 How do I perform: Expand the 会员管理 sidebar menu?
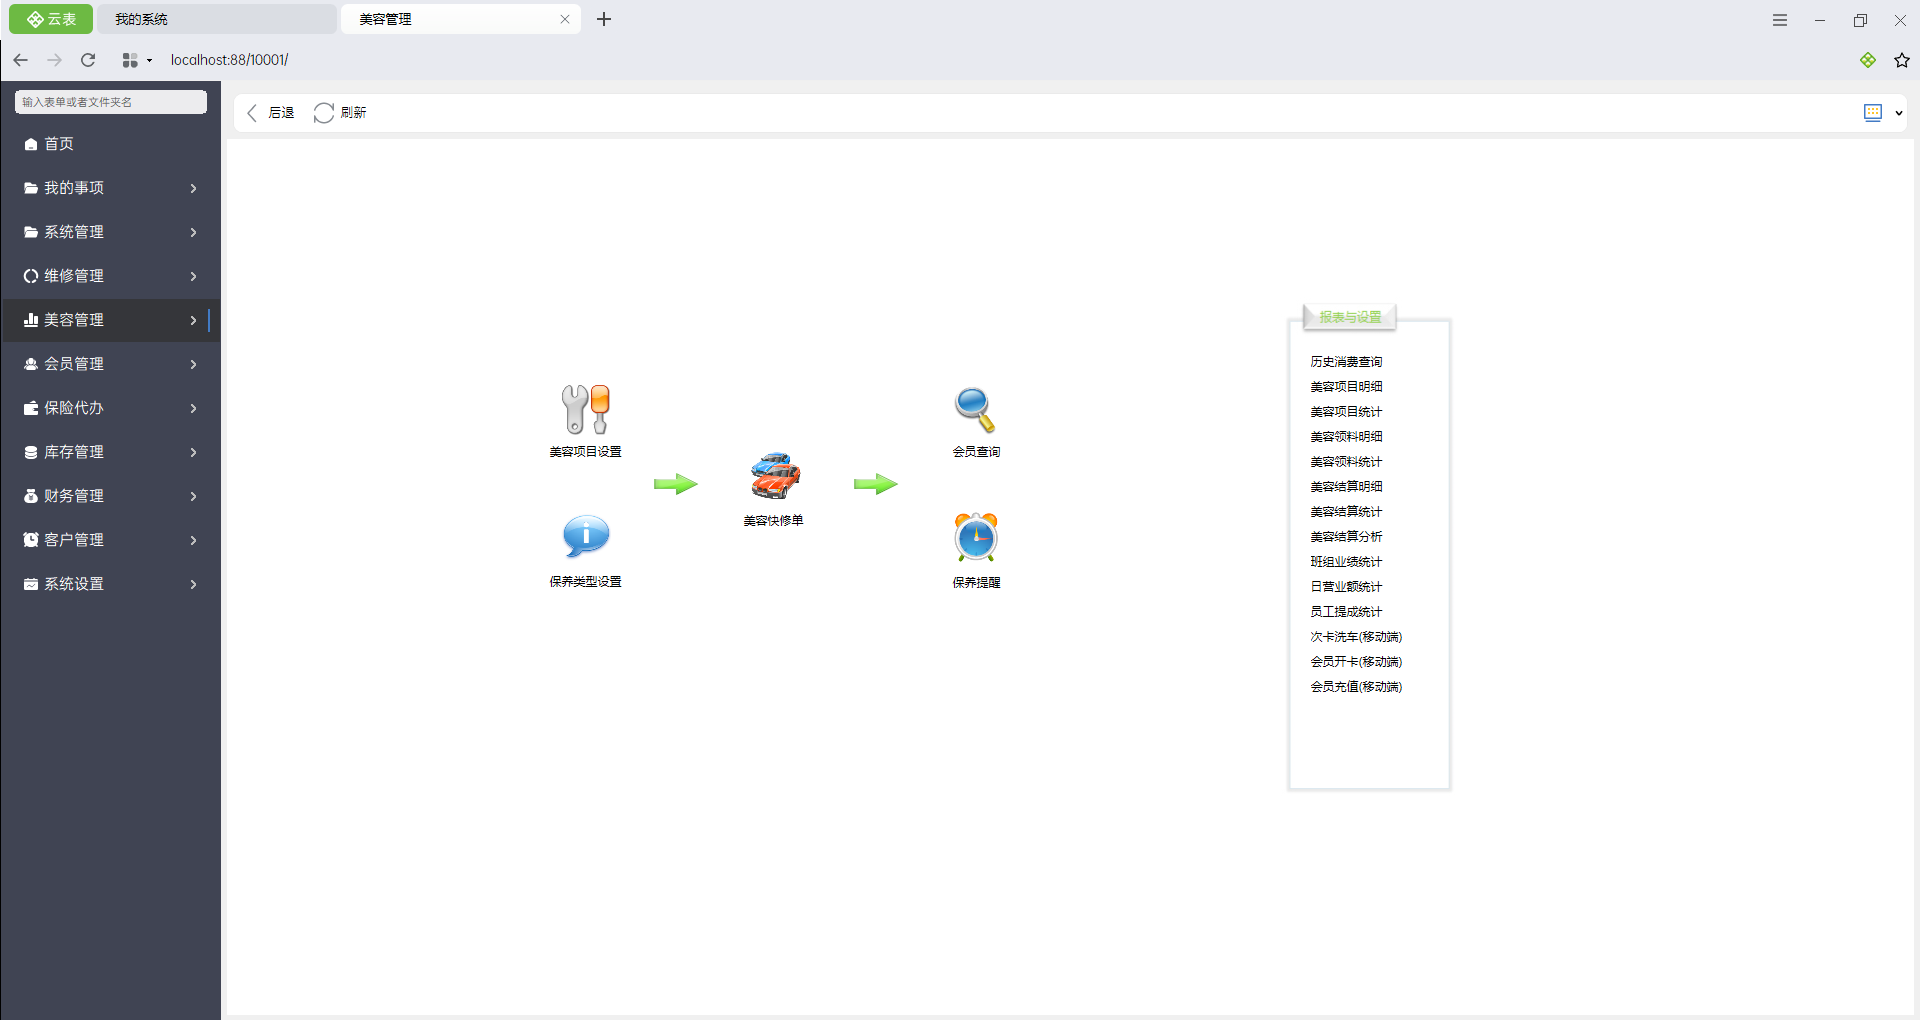pos(110,364)
